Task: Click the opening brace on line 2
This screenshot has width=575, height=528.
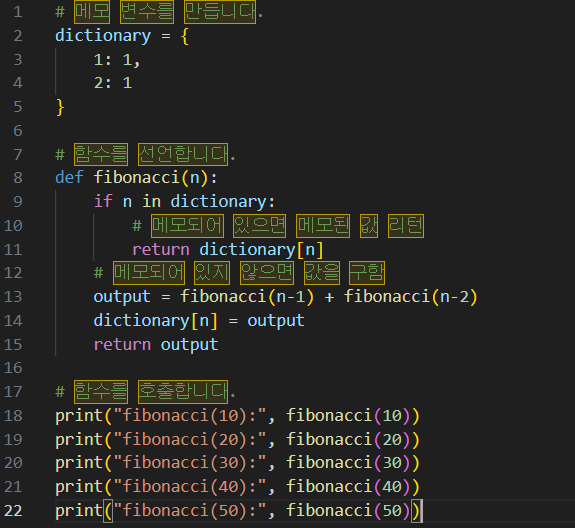Action: (185, 37)
